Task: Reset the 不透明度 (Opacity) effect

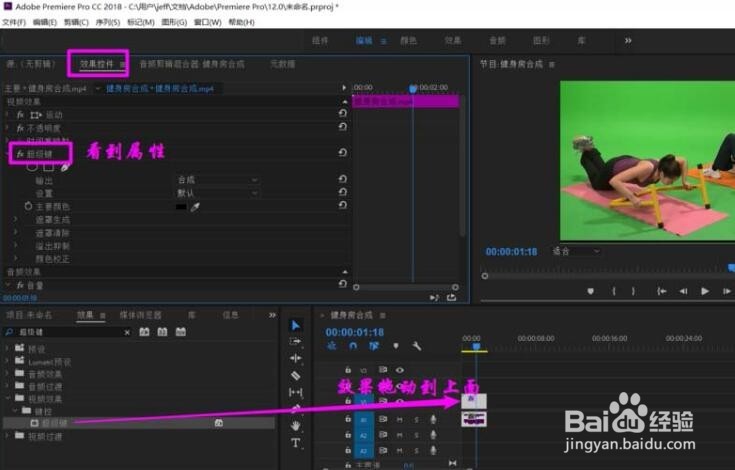Action: [x=343, y=127]
